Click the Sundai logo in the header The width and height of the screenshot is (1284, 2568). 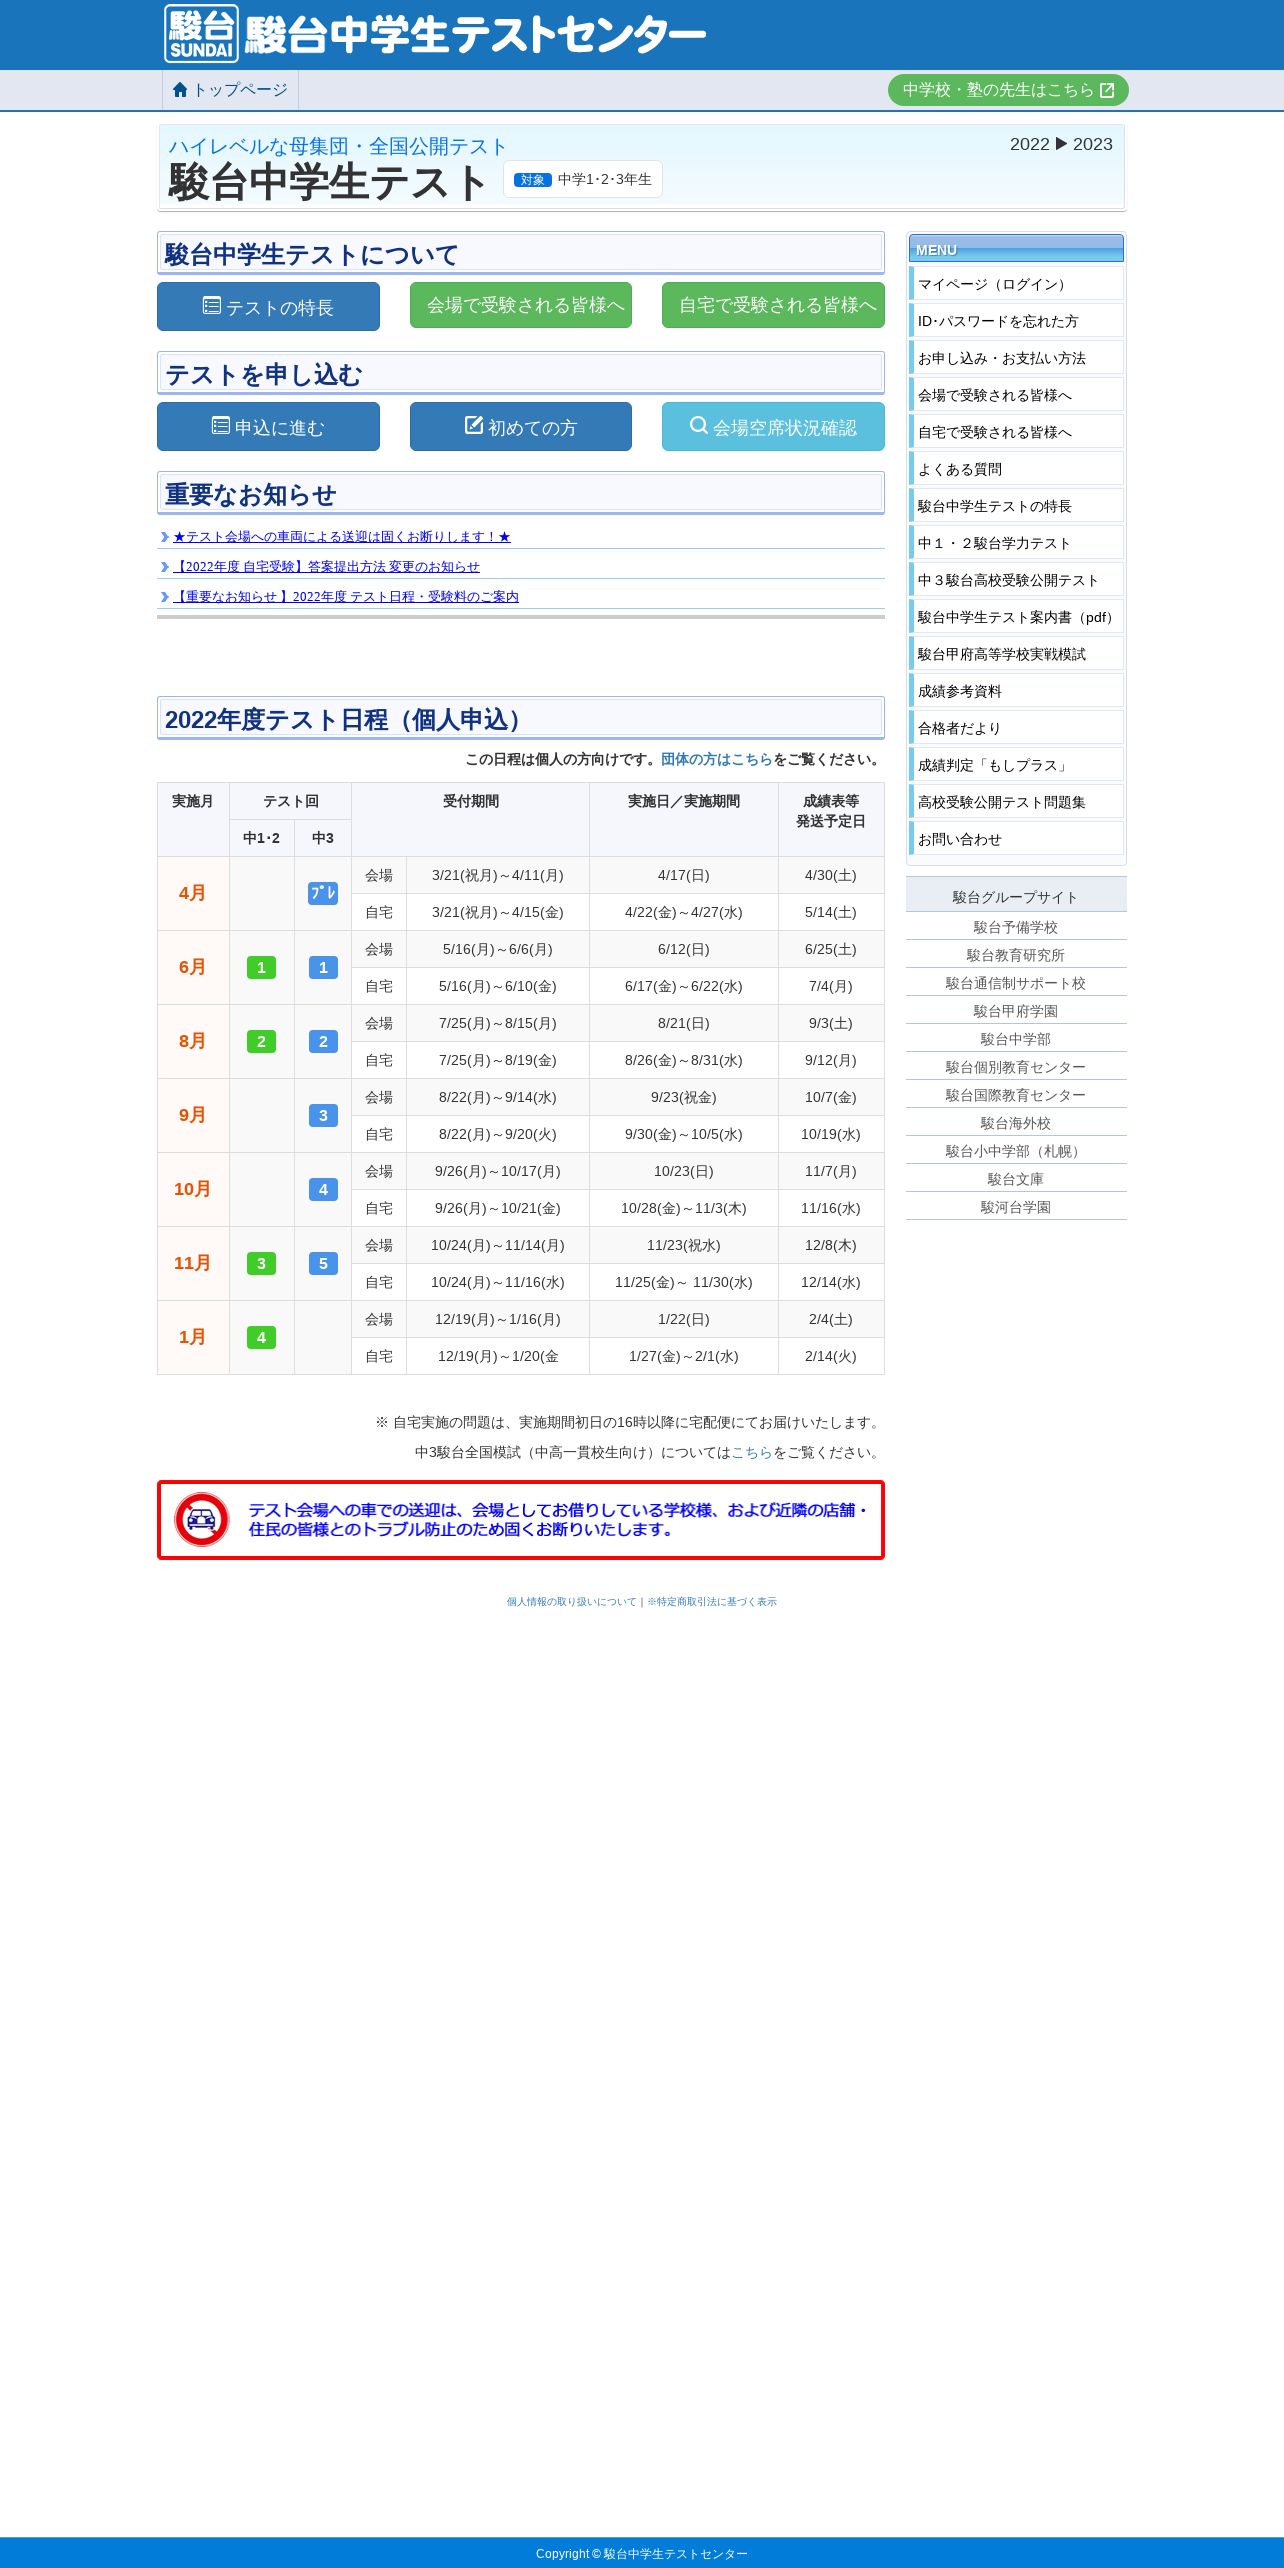[201, 34]
